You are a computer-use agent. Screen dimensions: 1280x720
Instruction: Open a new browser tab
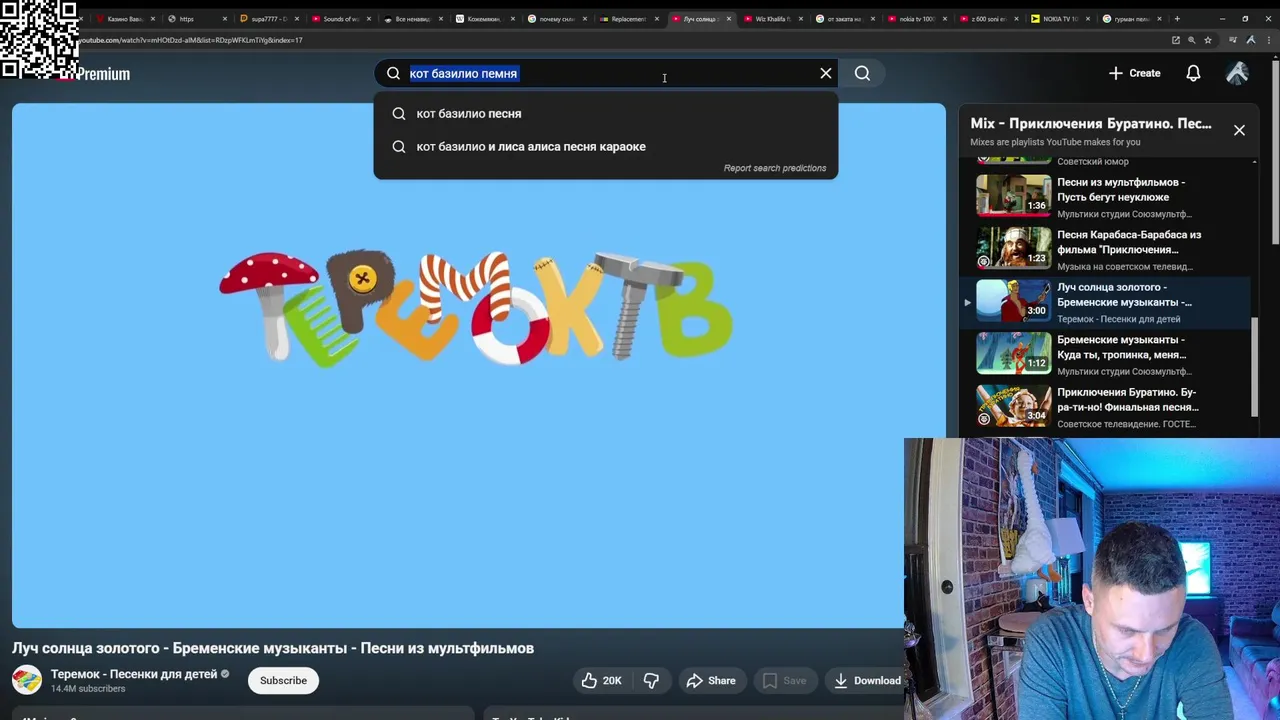[1177, 19]
